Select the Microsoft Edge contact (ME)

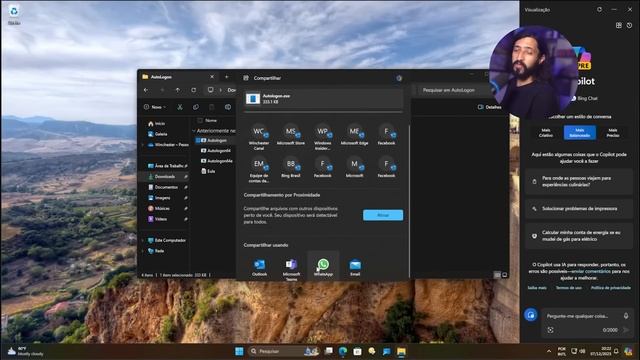[354, 135]
